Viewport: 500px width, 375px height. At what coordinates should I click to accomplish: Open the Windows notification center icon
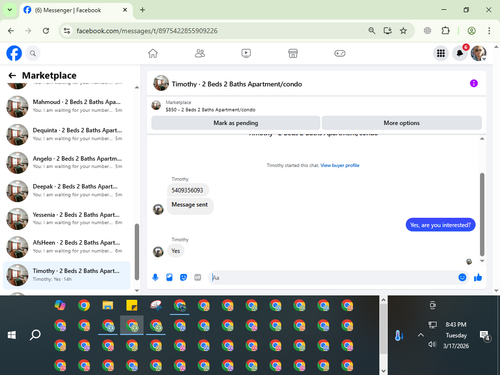484,335
